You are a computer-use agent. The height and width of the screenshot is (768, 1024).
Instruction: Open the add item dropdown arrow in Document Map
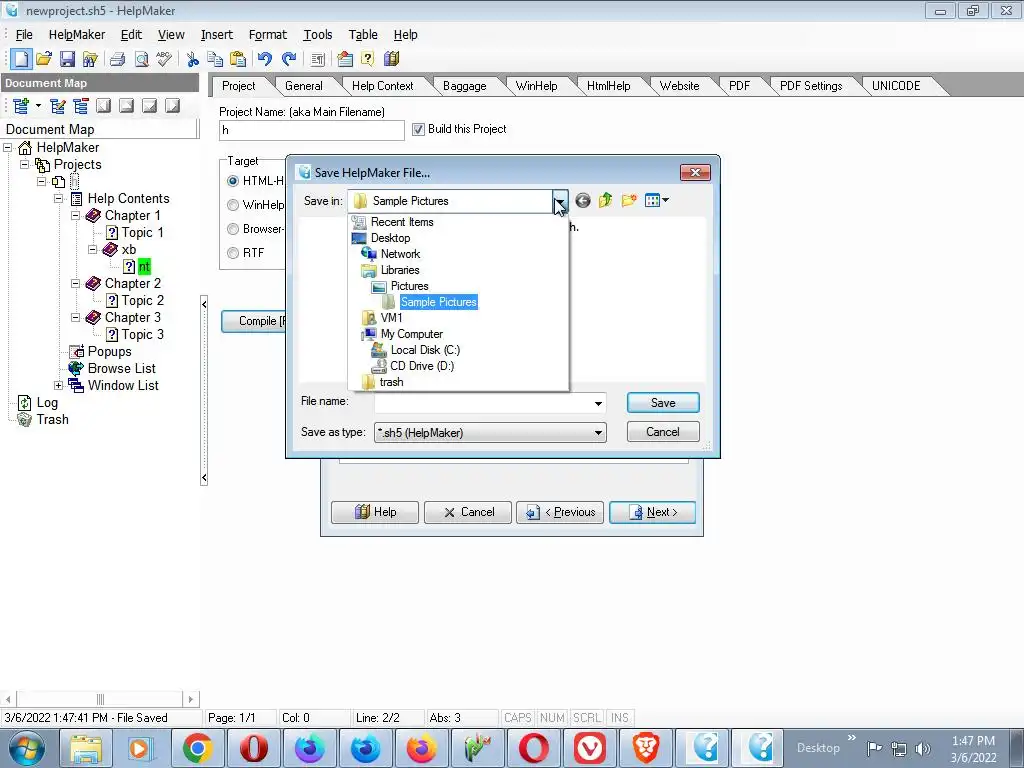(39, 106)
